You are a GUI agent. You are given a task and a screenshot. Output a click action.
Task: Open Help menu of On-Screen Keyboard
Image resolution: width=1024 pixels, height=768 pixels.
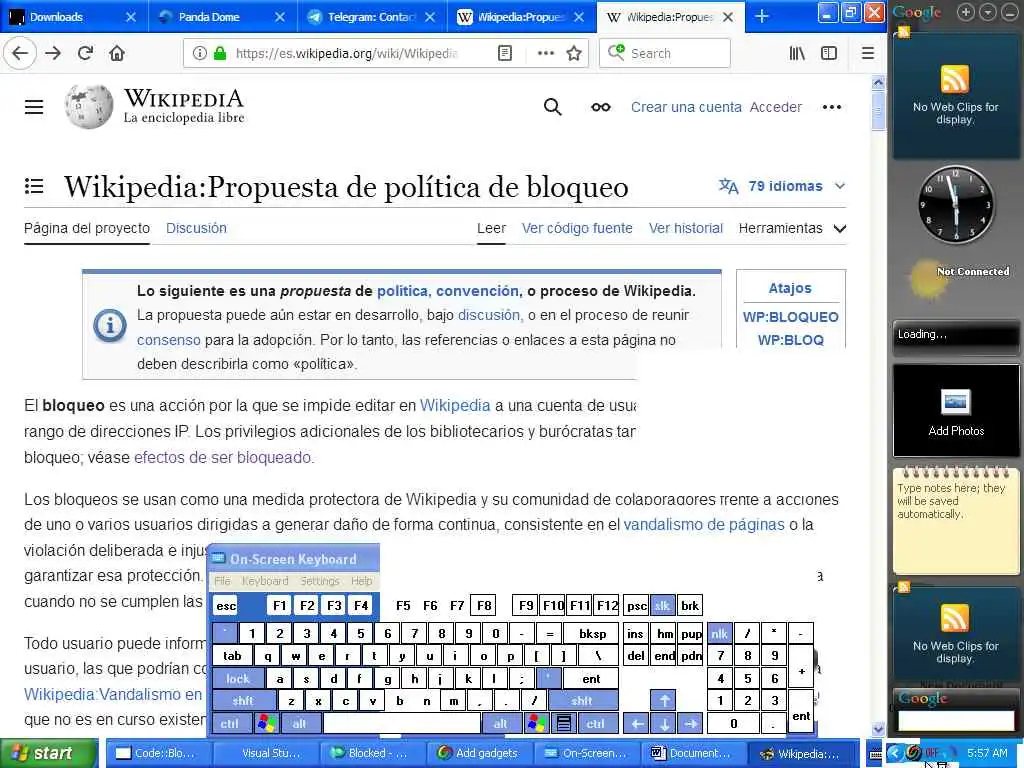(361, 581)
